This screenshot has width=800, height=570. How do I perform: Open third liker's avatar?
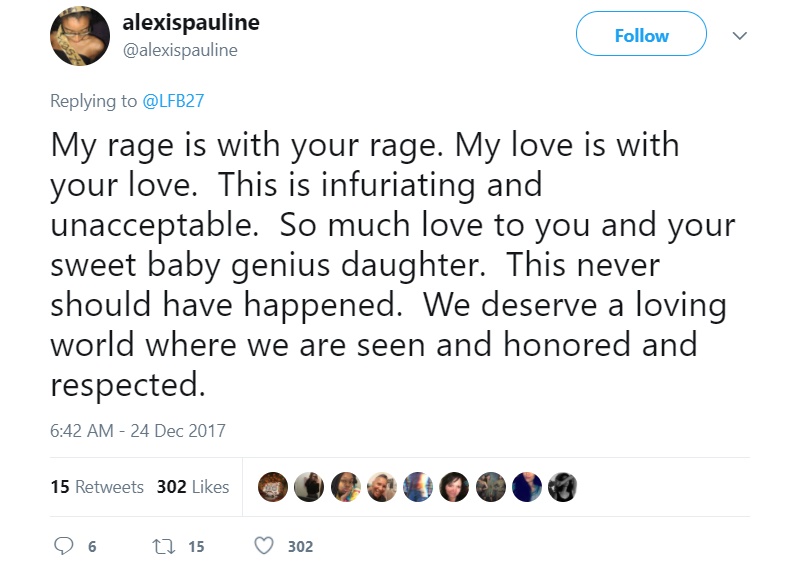pos(345,487)
